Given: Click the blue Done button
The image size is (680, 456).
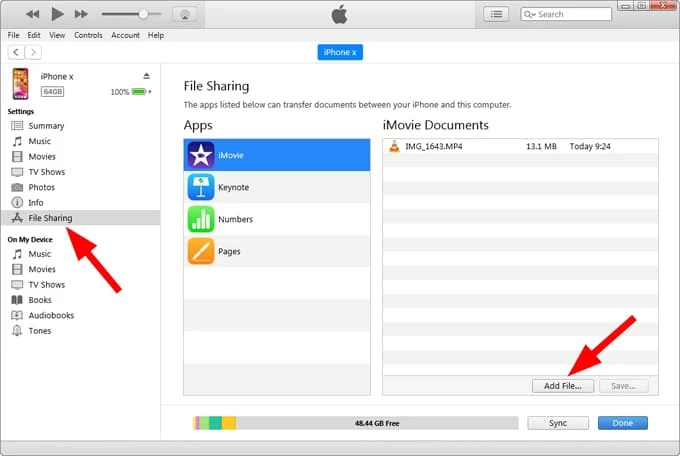Looking at the screenshot, I should (x=622, y=423).
